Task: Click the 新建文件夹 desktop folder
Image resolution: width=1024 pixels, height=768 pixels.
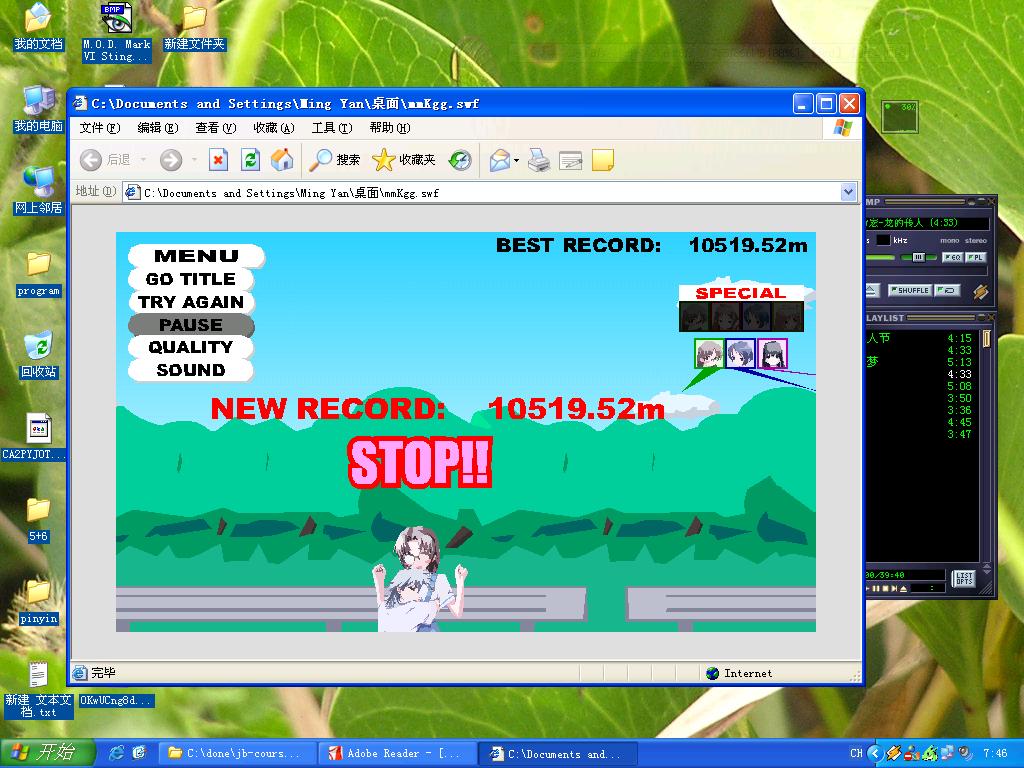Action: [194, 27]
